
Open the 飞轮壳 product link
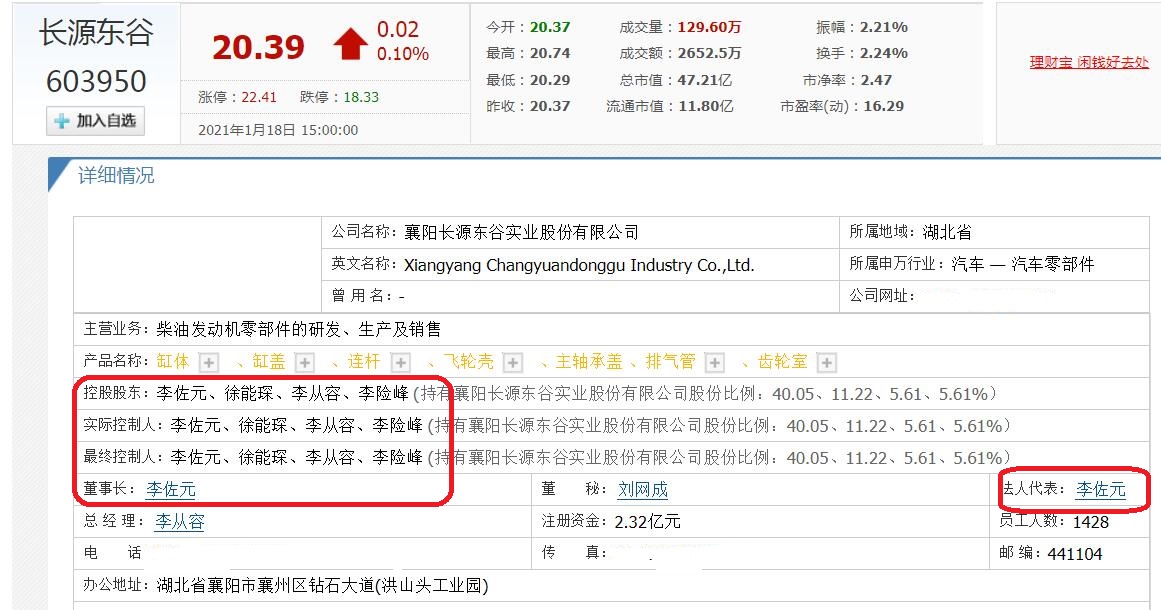pyautogui.click(x=469, y=361)
